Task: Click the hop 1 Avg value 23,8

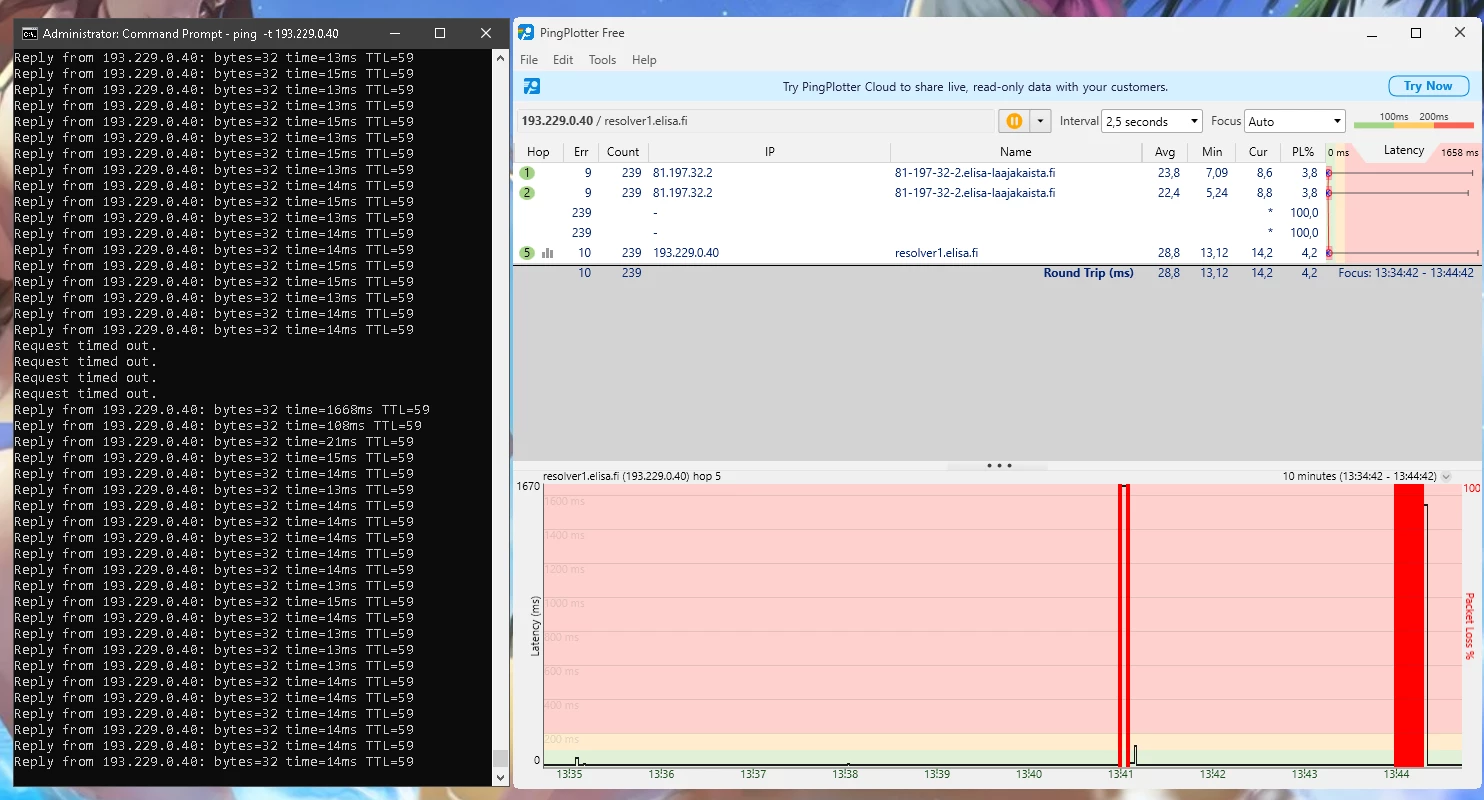Action: (1169, 173)
